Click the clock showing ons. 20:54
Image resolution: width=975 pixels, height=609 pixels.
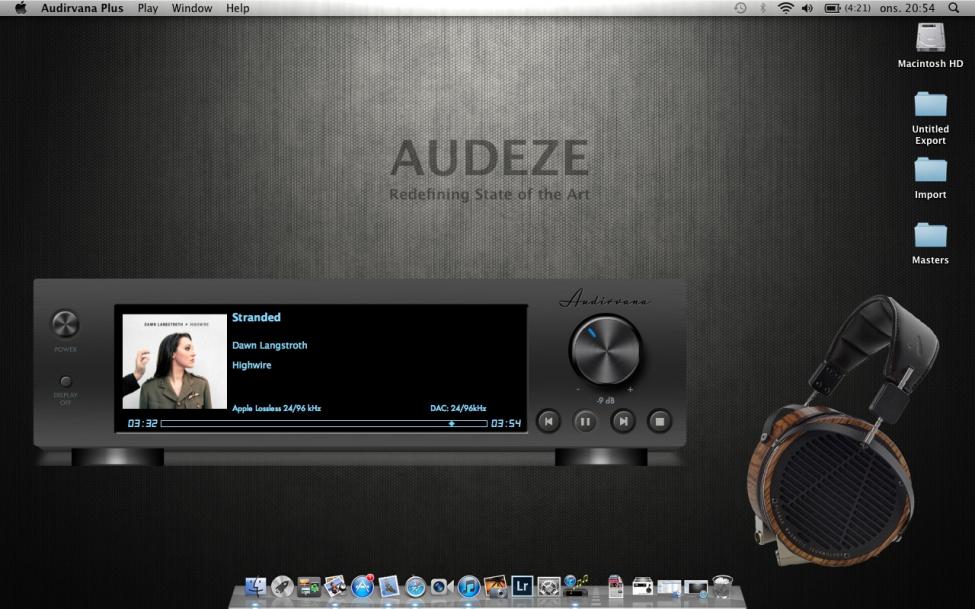[x=907, y=8]
